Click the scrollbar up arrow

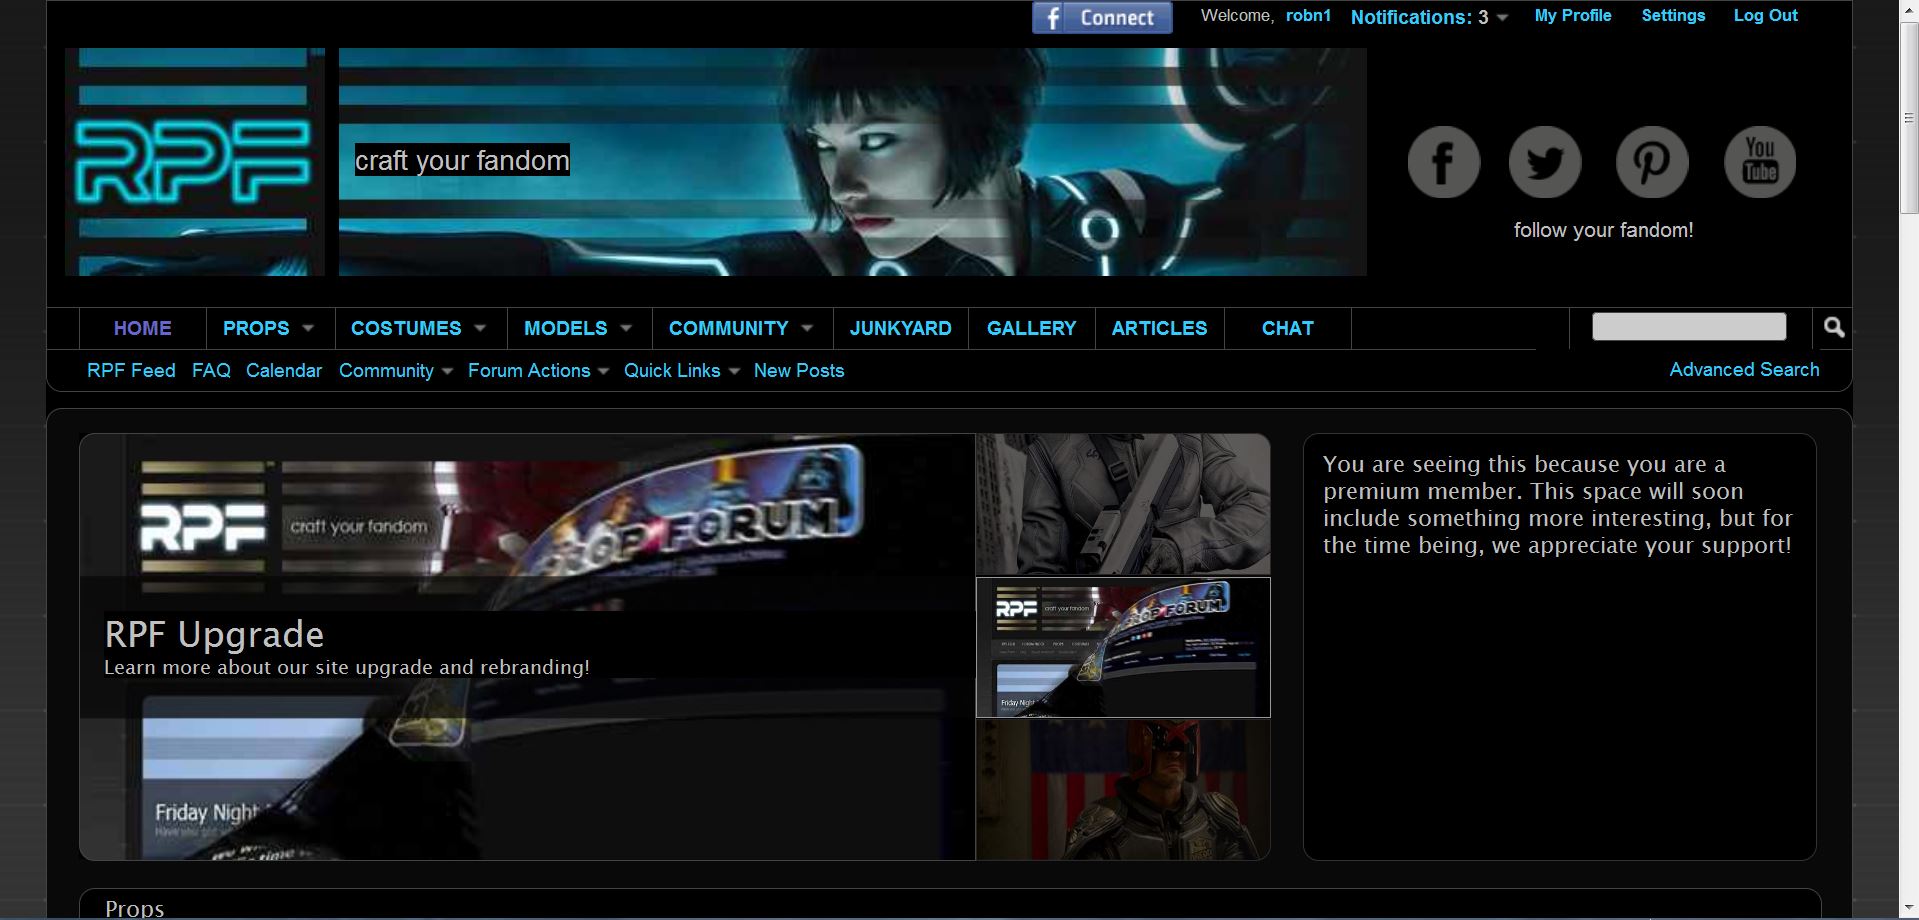(1909, 10)
